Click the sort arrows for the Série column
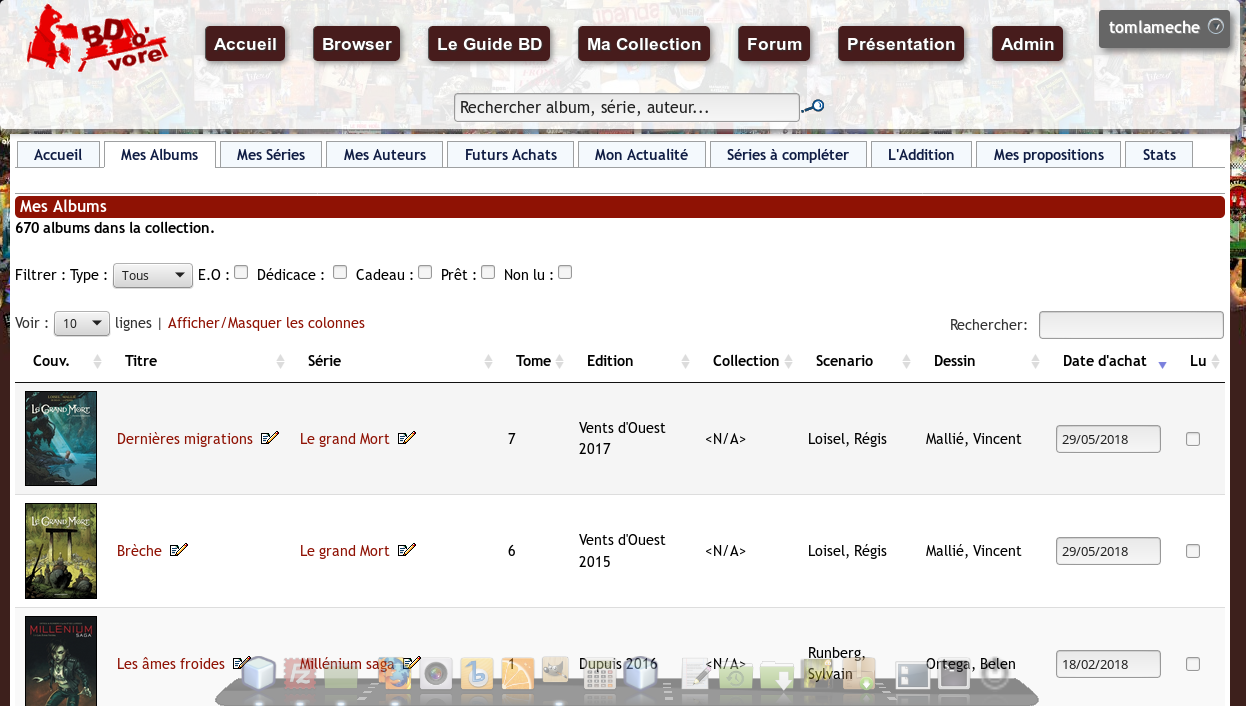 (489, 362)
